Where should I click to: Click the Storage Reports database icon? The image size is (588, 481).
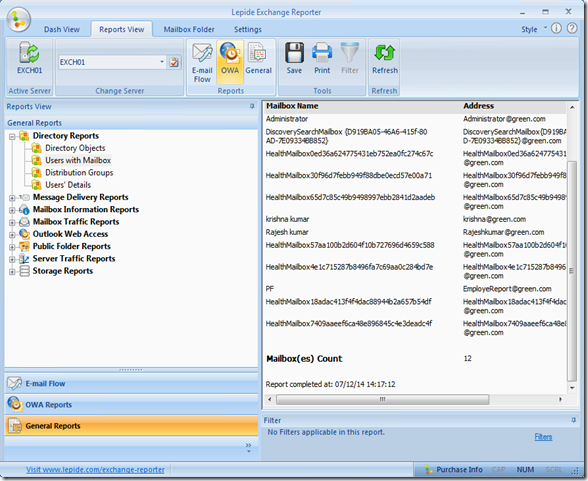click(x=24, y=271)
